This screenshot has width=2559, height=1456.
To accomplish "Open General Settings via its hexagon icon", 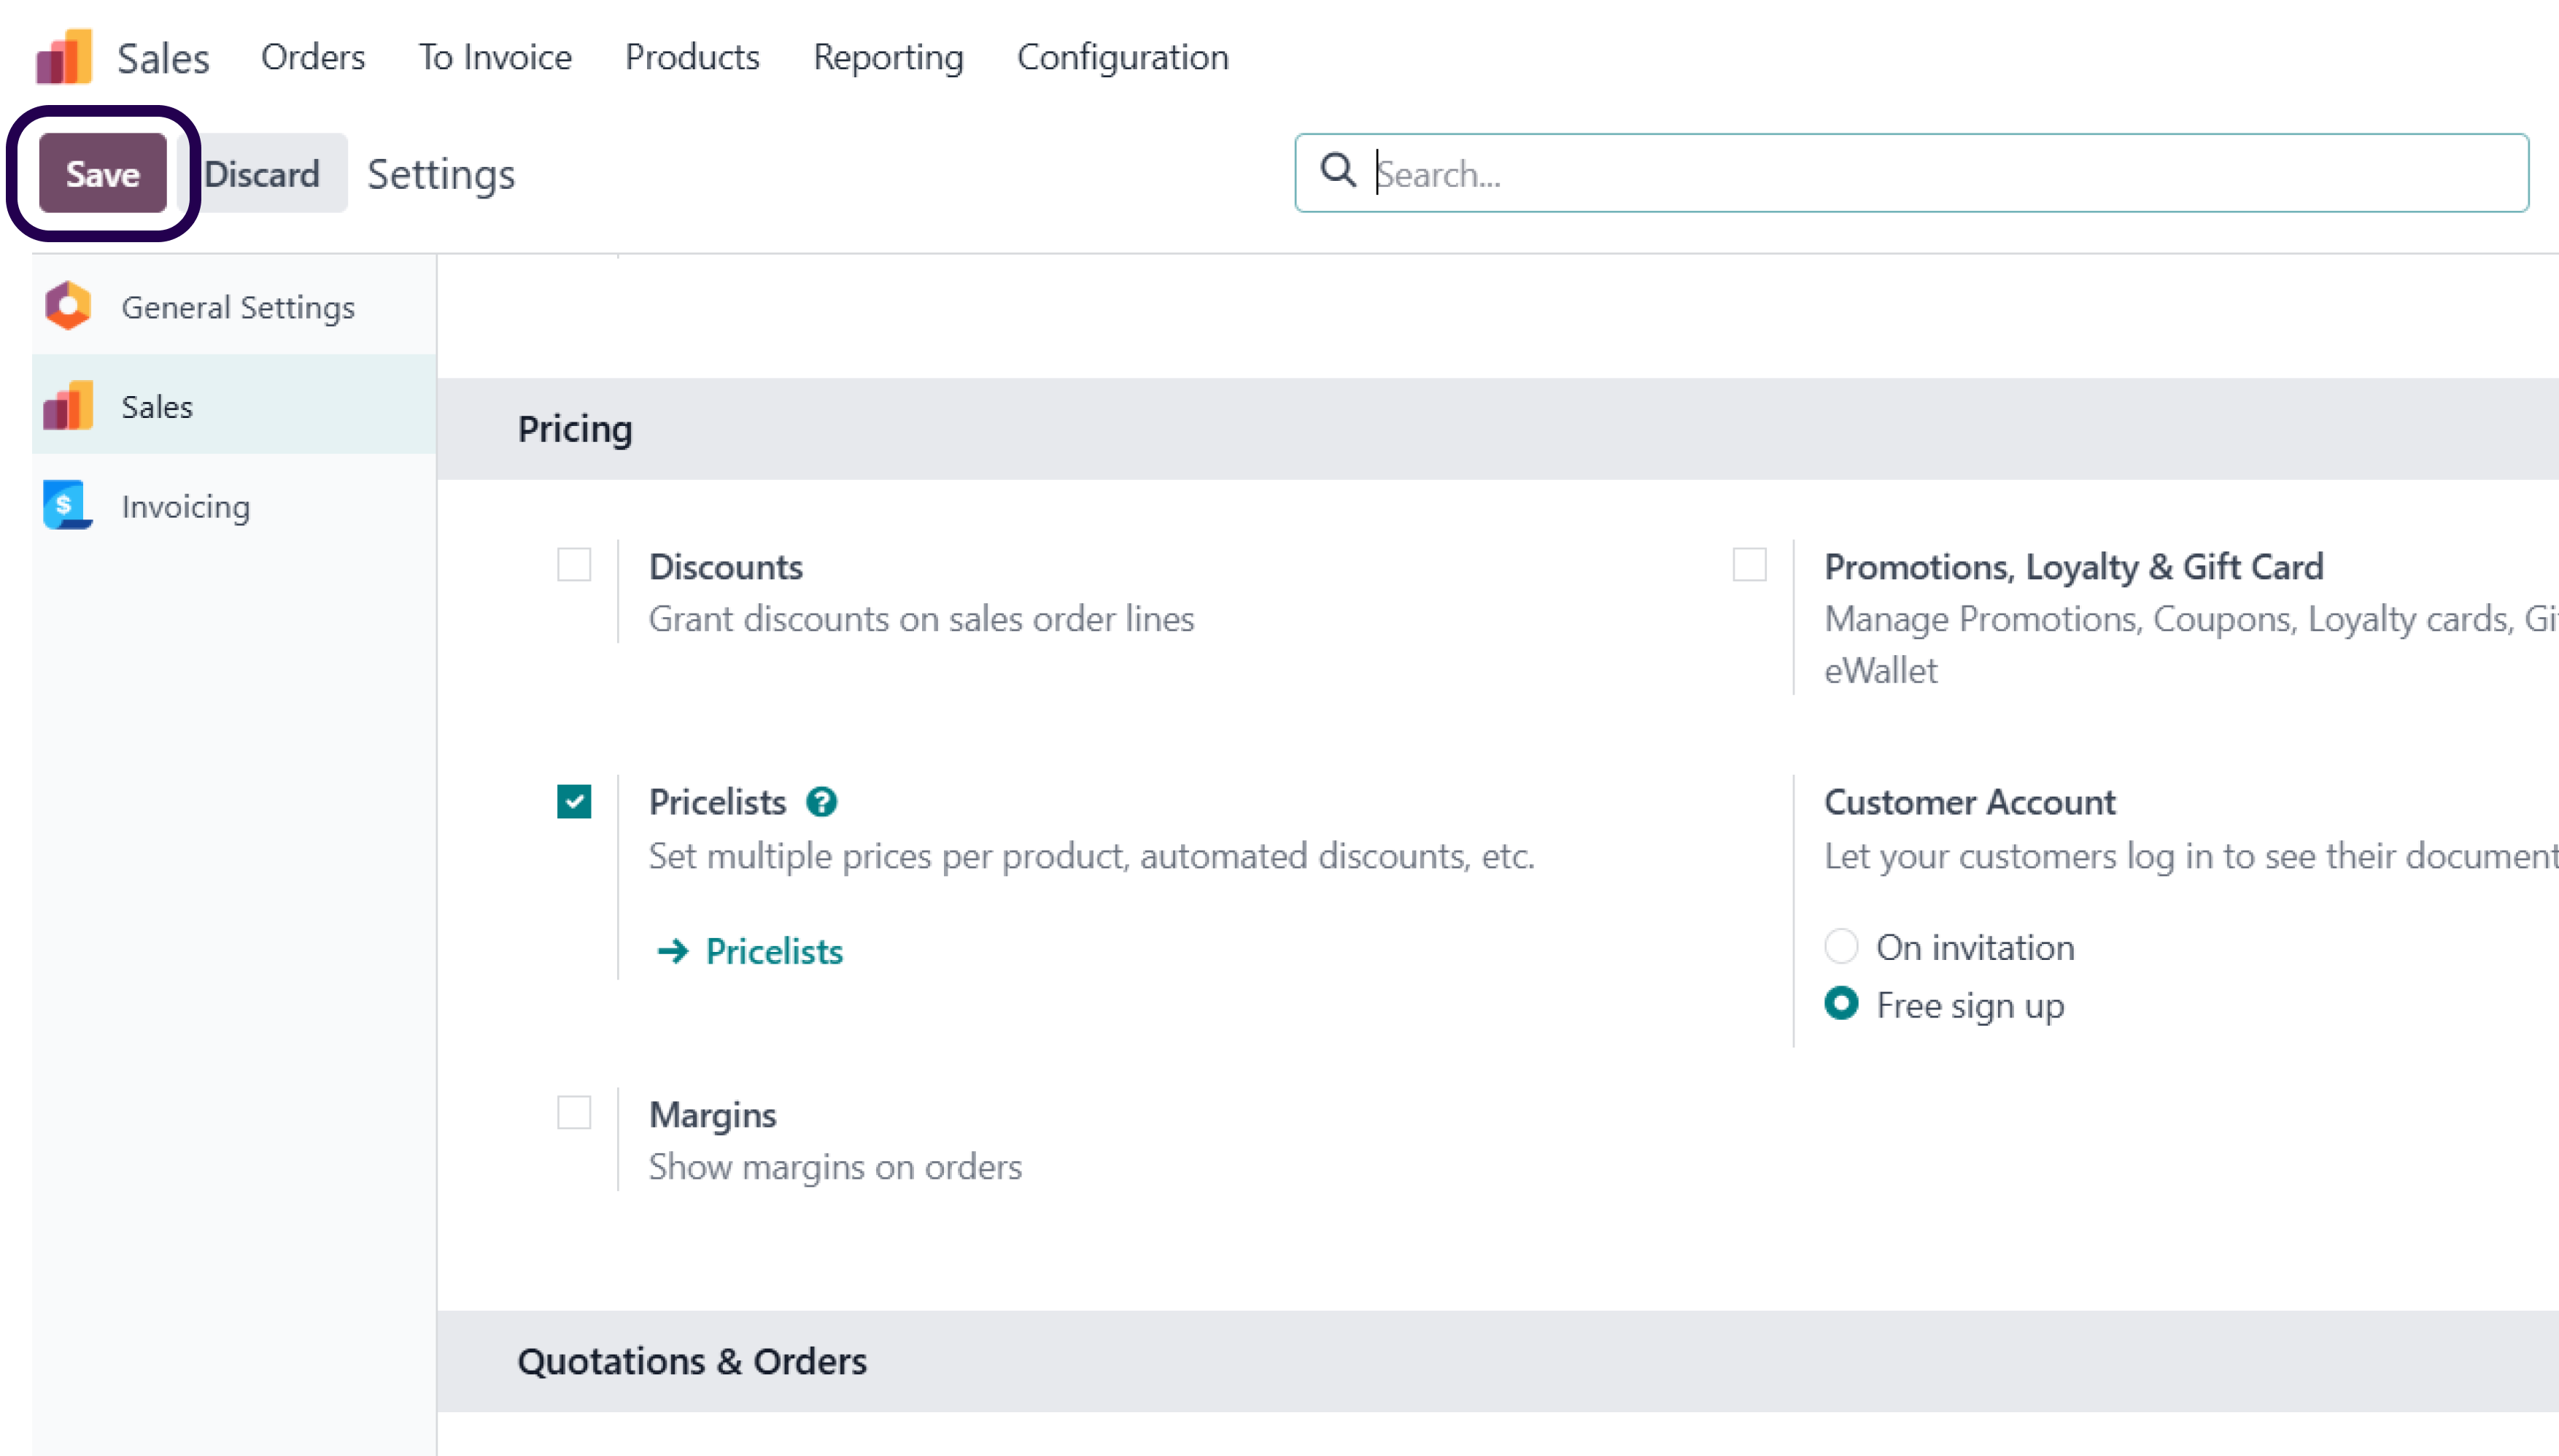I will coord(68,306).
